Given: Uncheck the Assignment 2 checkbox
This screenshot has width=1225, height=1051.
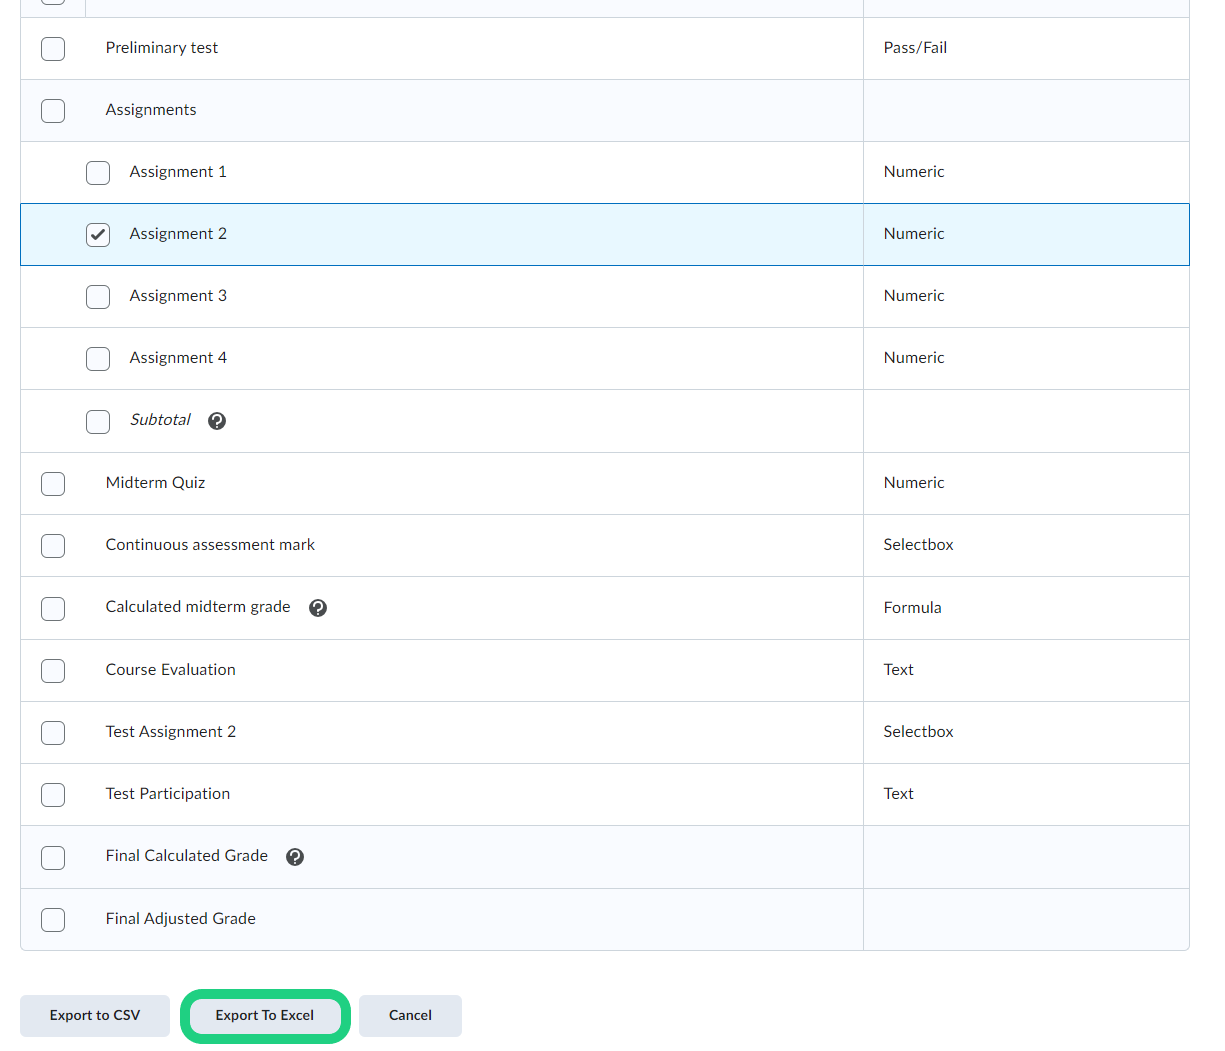Looking at the screenshot, I should (x=98, y=235).
